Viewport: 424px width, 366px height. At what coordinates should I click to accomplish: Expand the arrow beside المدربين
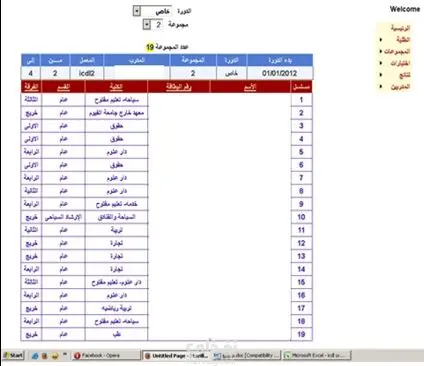coord(381,86)
